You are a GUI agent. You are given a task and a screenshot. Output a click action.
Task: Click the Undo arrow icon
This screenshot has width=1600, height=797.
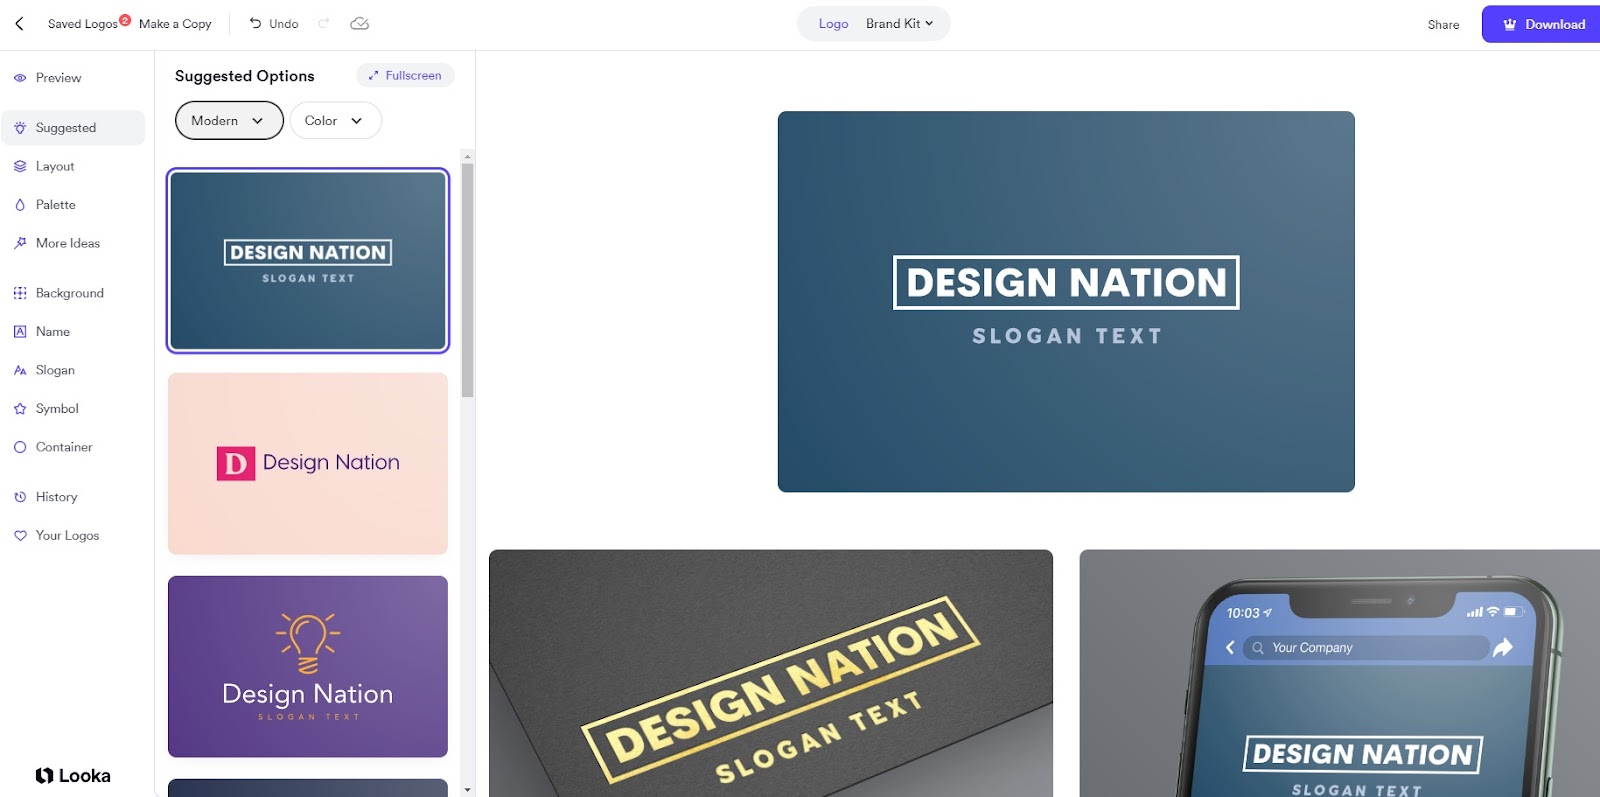[x=255, y=23]
